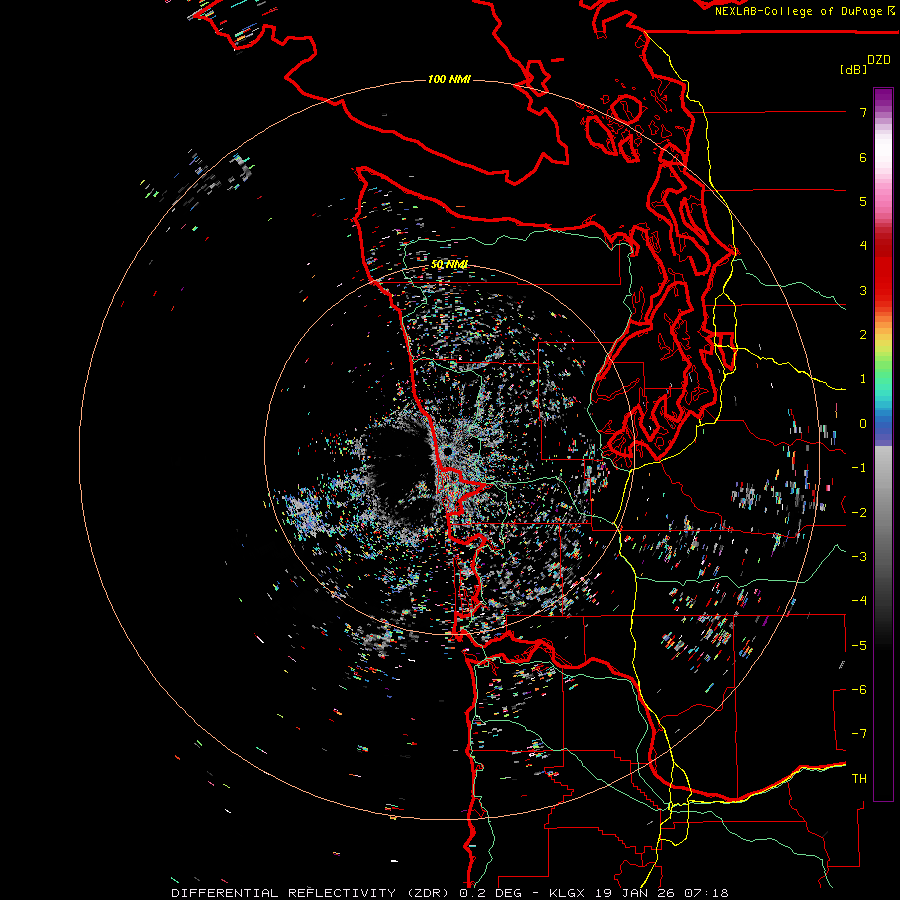Click the DZD legend title

879,60
